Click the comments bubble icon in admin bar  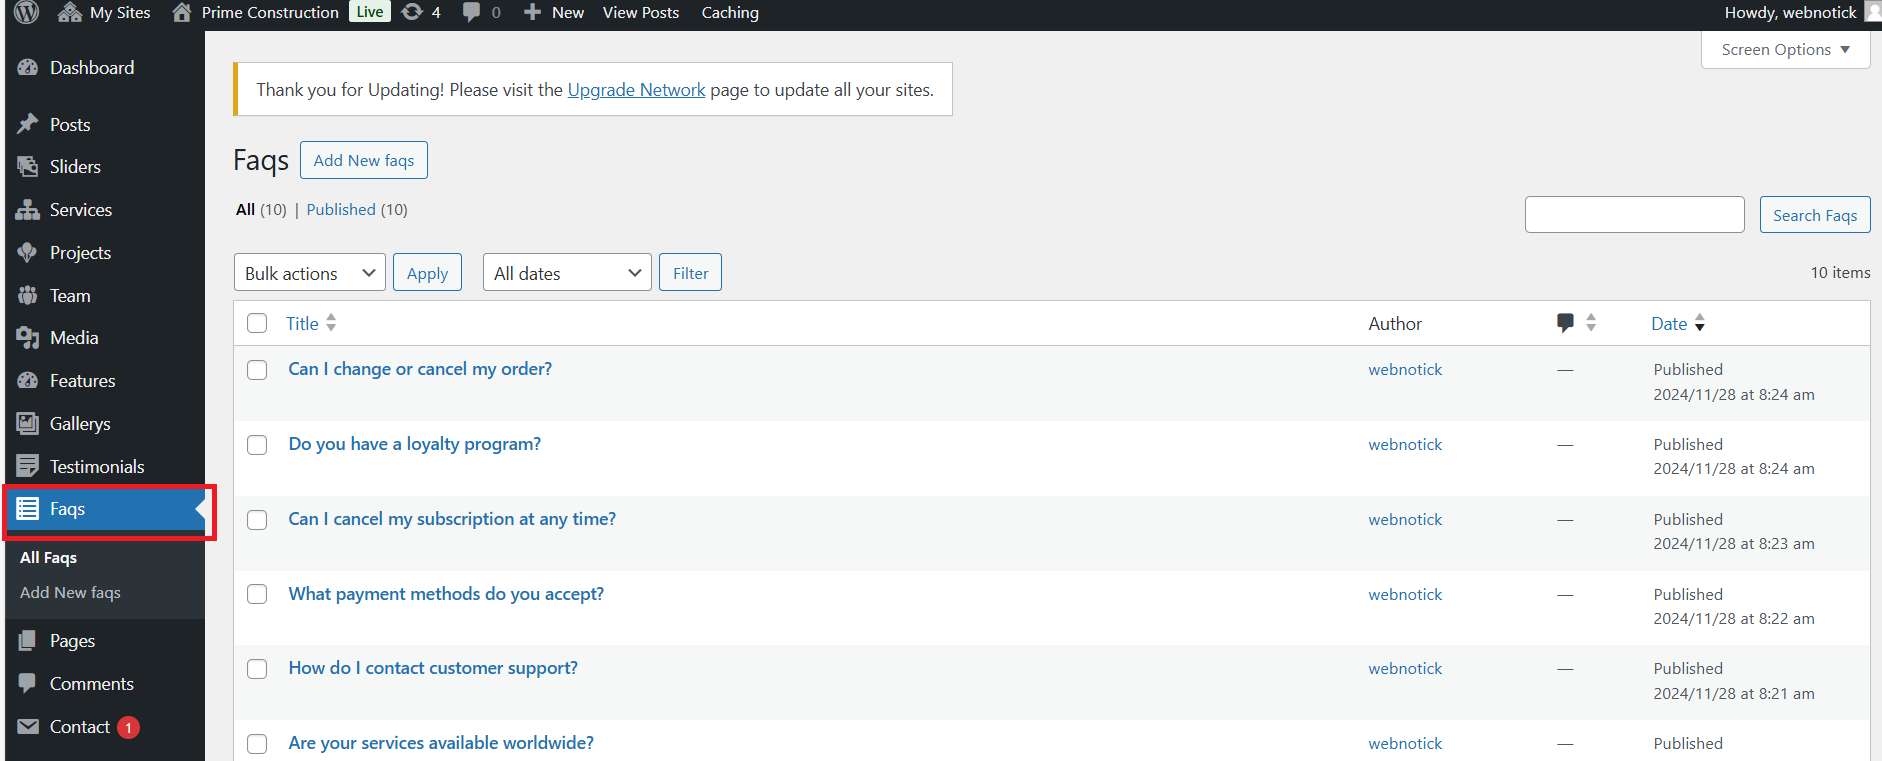pyautogui.click(x=471, y=13)
